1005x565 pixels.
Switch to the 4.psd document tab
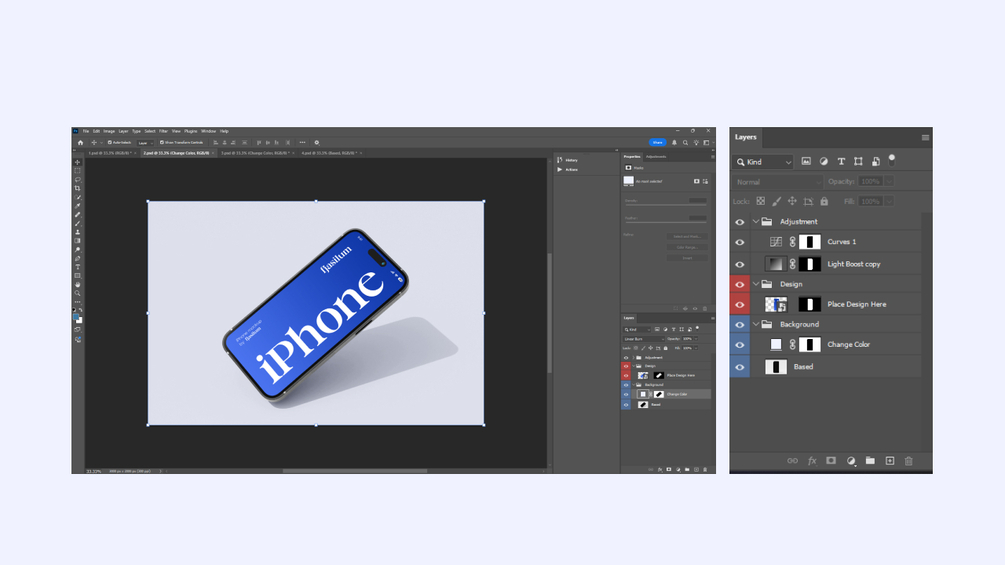[329, 153]
